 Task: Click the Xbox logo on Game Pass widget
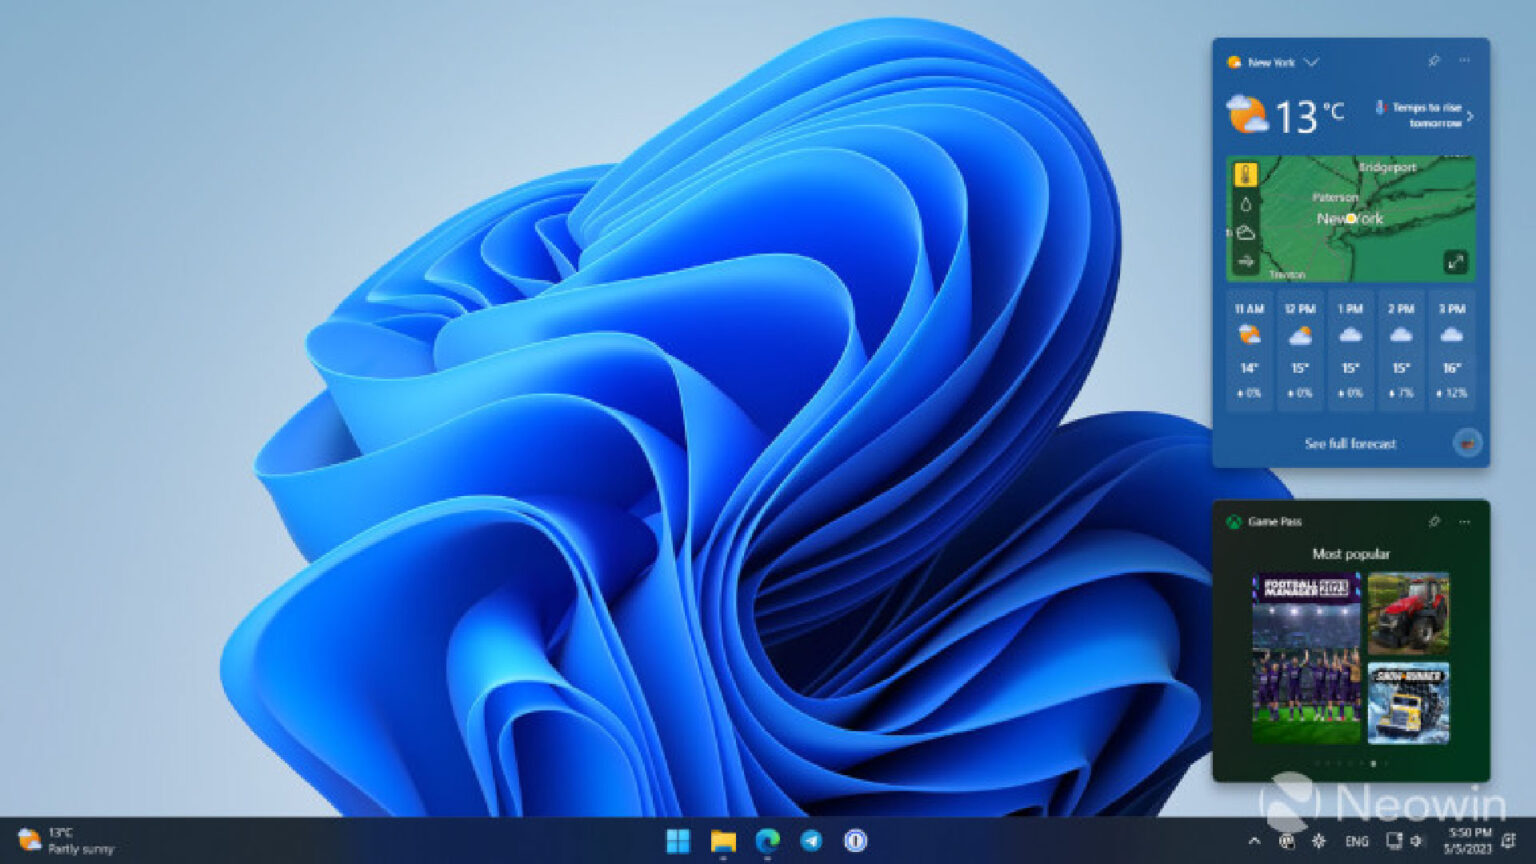click(1234, 522)
